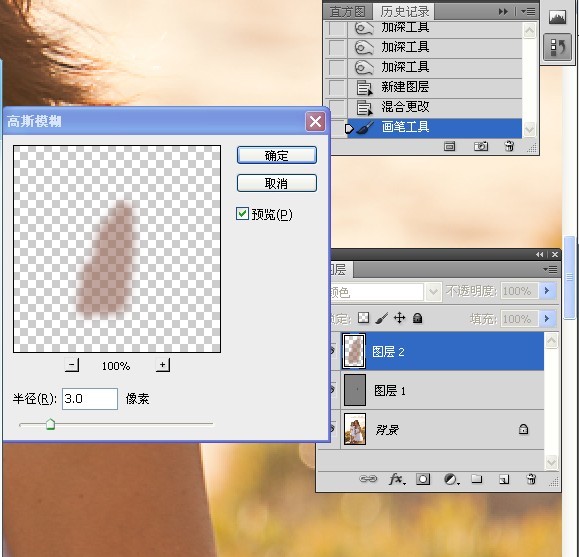
Task: Toggle lock transparent pixels icon
Action: click(x=364, y=318)
